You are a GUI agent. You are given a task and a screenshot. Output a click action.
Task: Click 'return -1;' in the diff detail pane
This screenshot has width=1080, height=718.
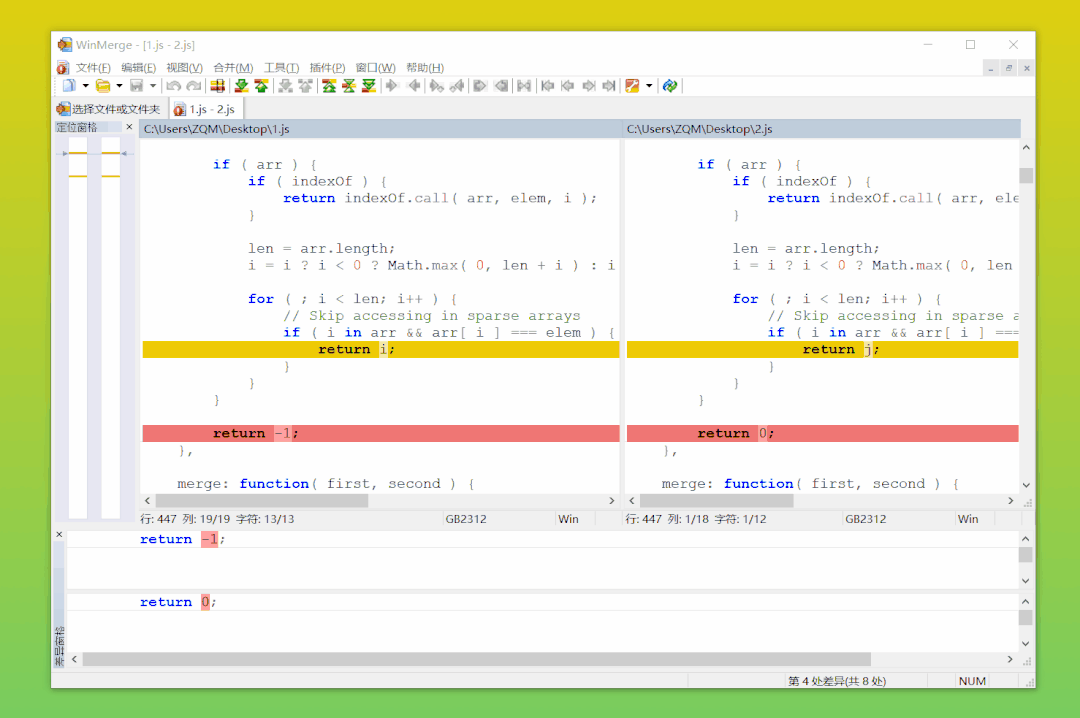(183, 539)
